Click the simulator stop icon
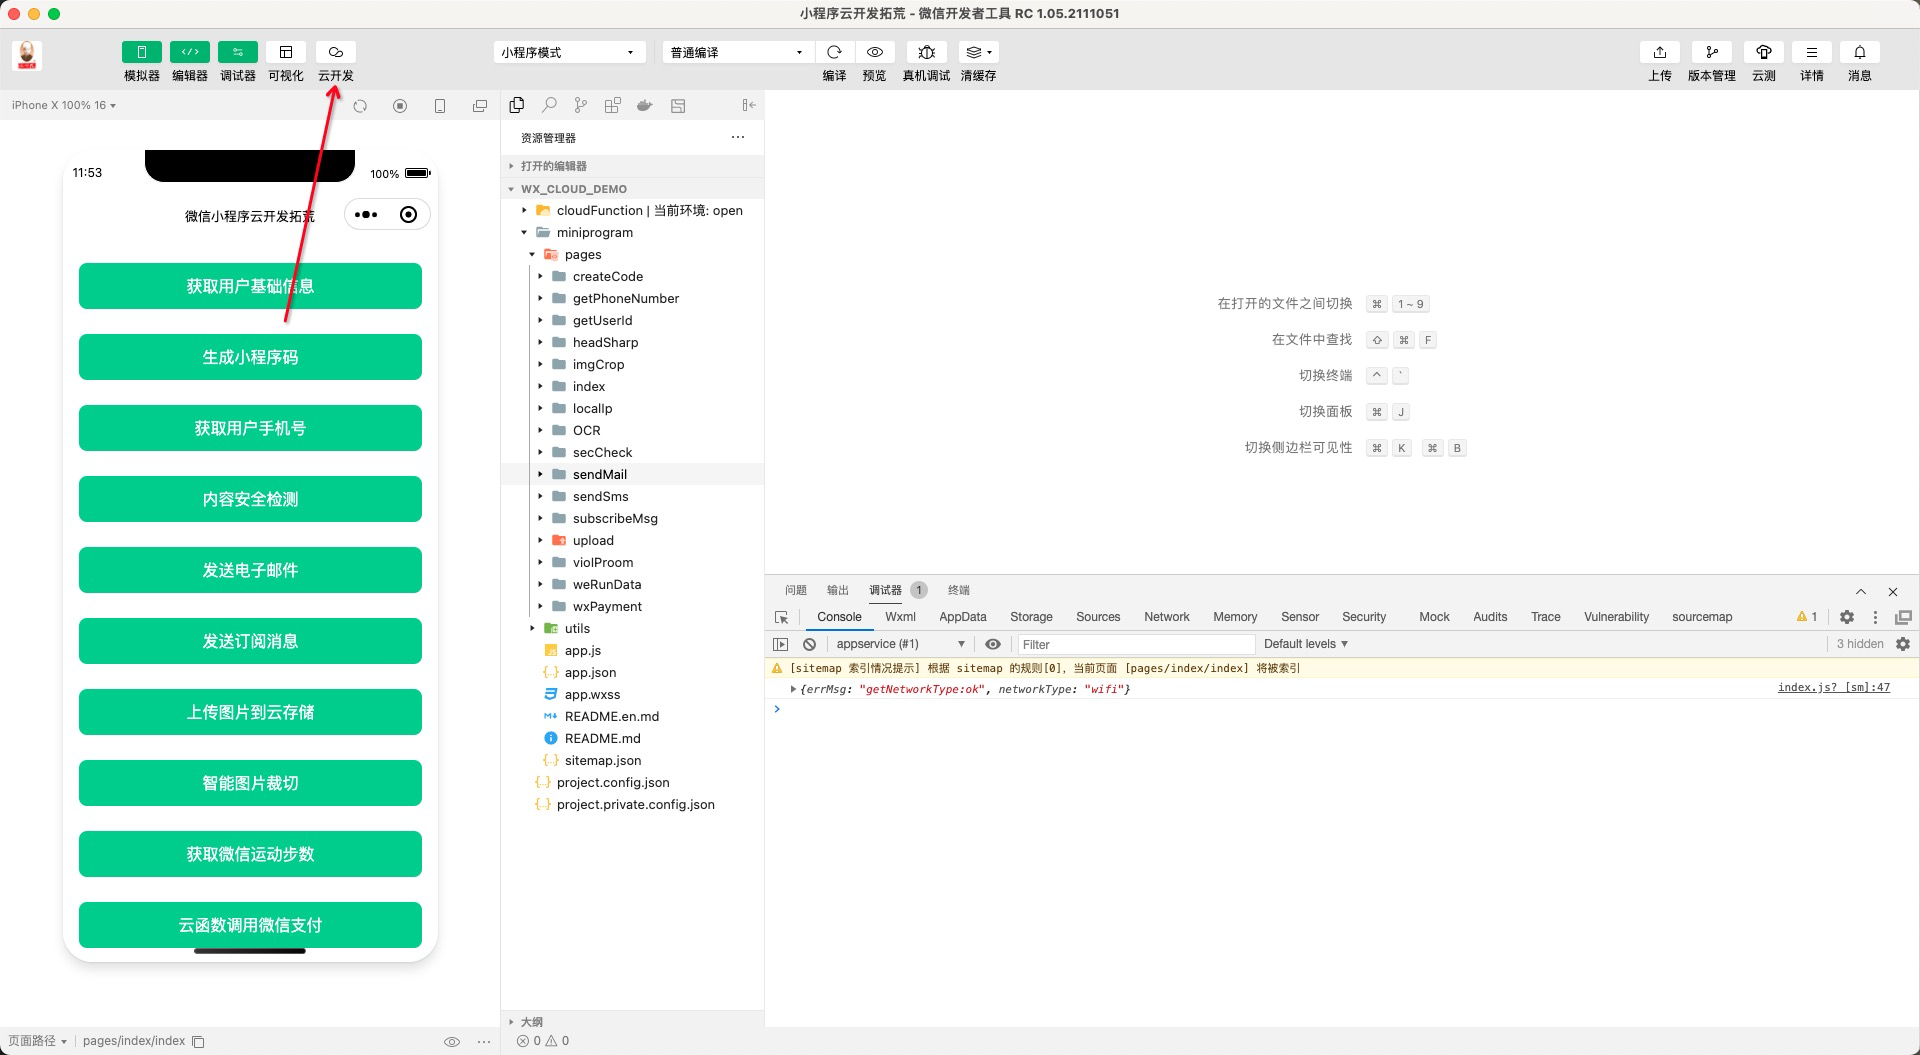 coord(400,106)
